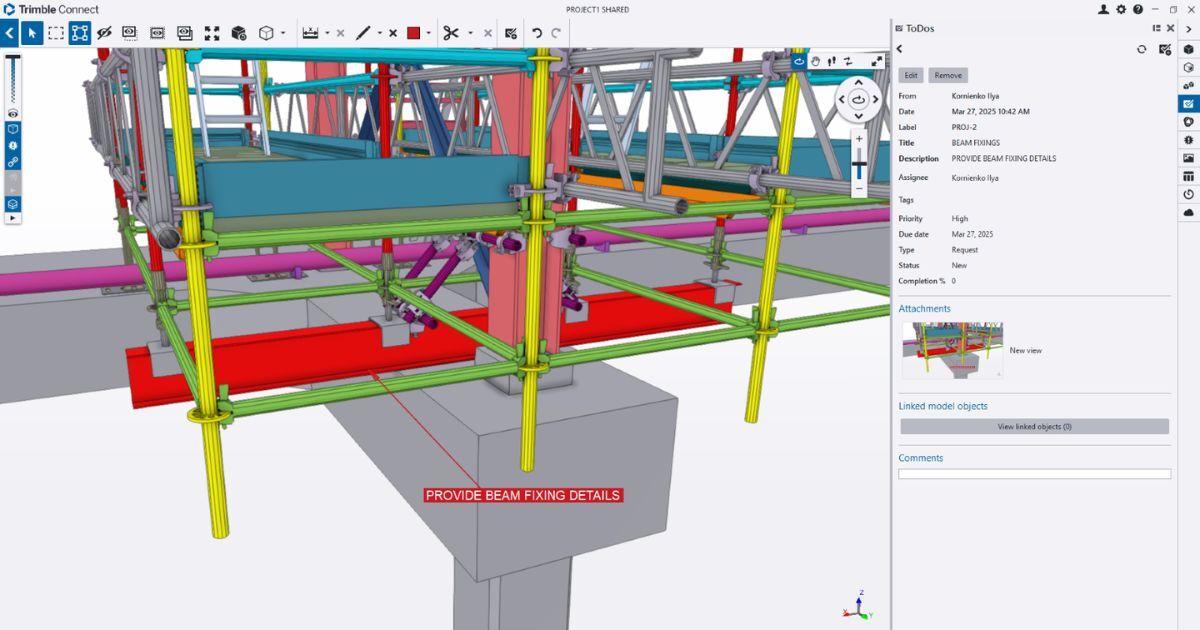Fit the model to view with arrows icon
1200x630 pixels.
pos(212,32)
